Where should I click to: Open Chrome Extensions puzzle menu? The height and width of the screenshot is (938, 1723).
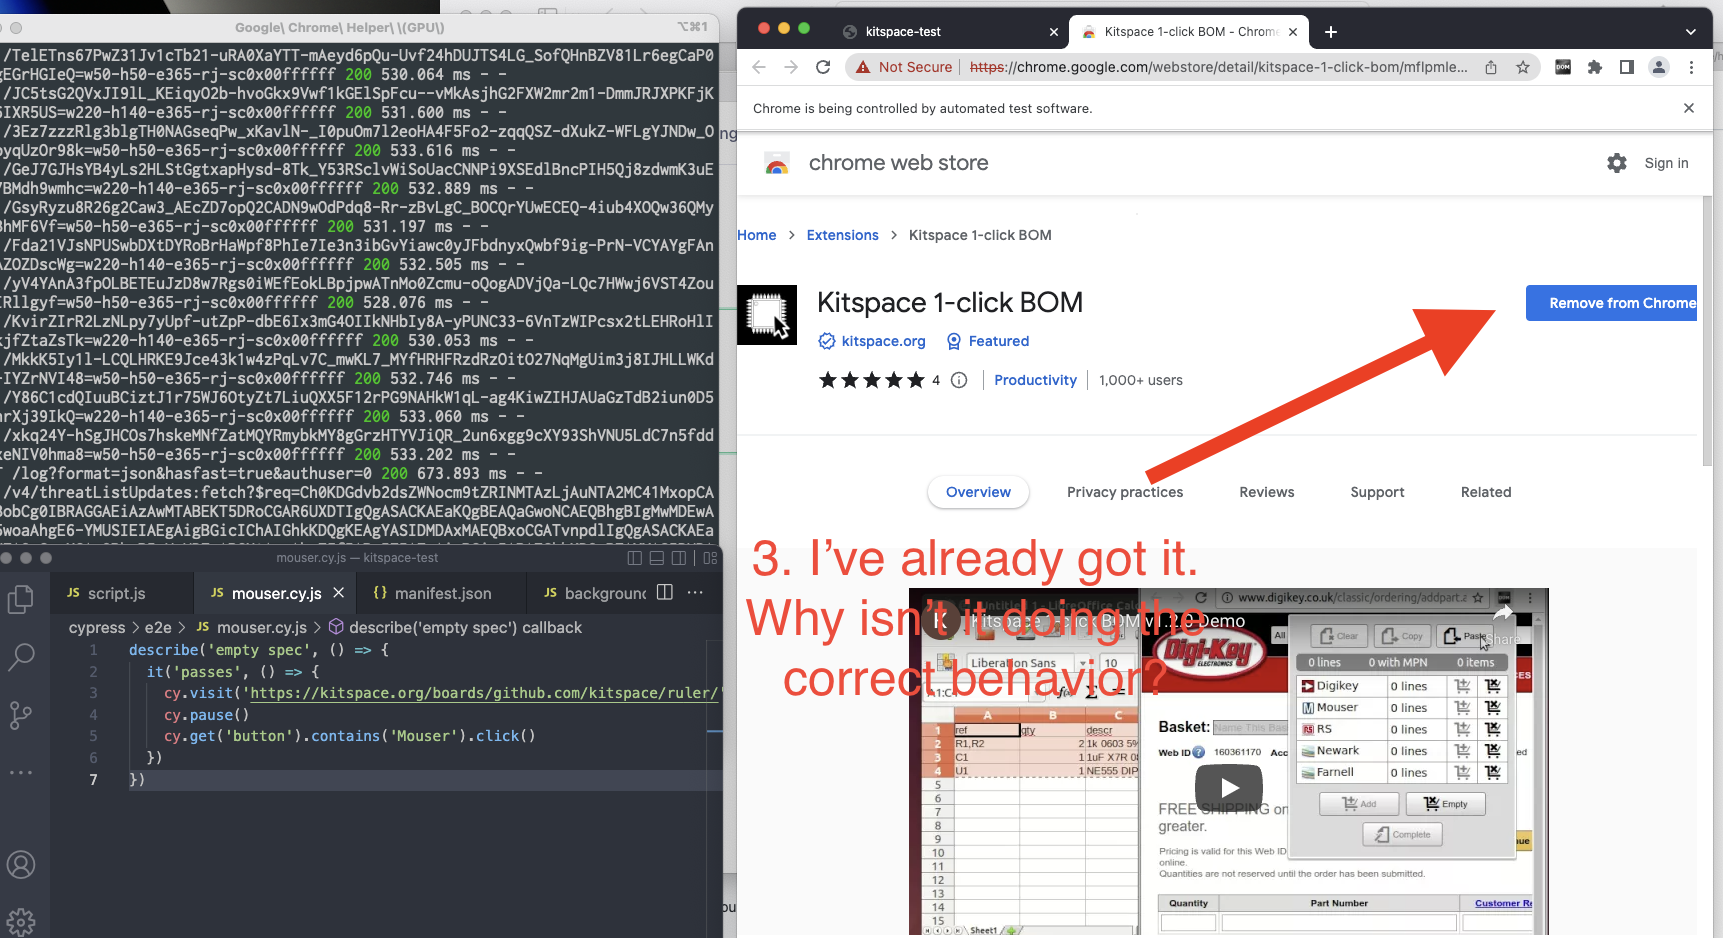click(x=1595, y=67)
